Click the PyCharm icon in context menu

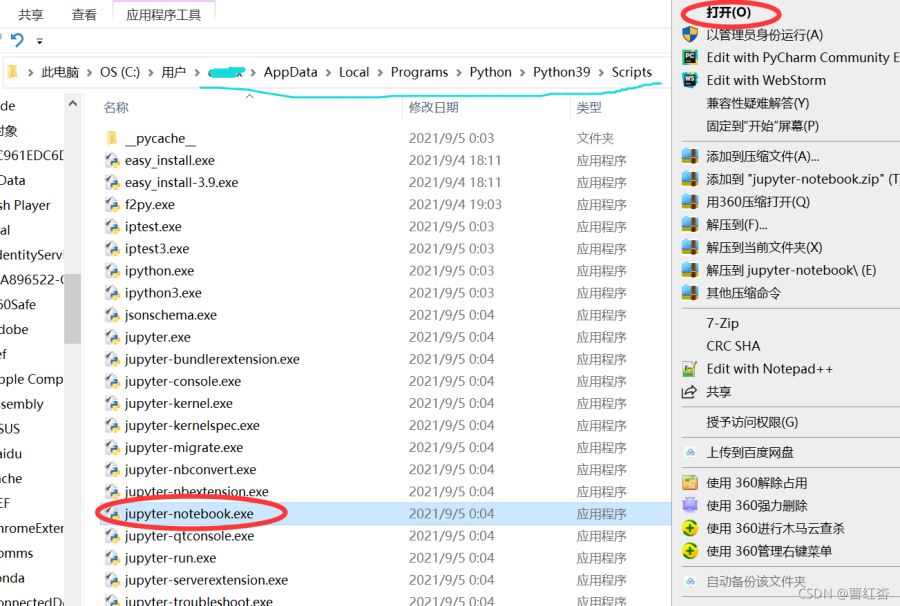pos(689,58)
